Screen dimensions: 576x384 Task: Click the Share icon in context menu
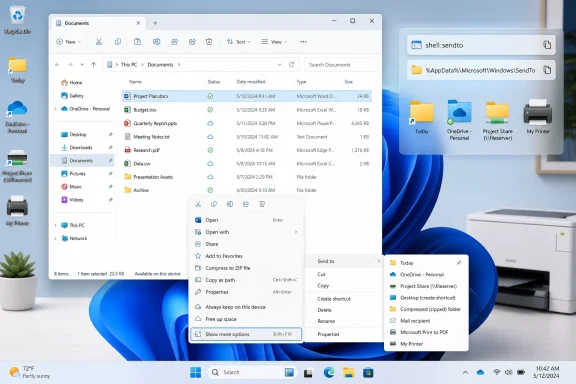tap(246, 204)
